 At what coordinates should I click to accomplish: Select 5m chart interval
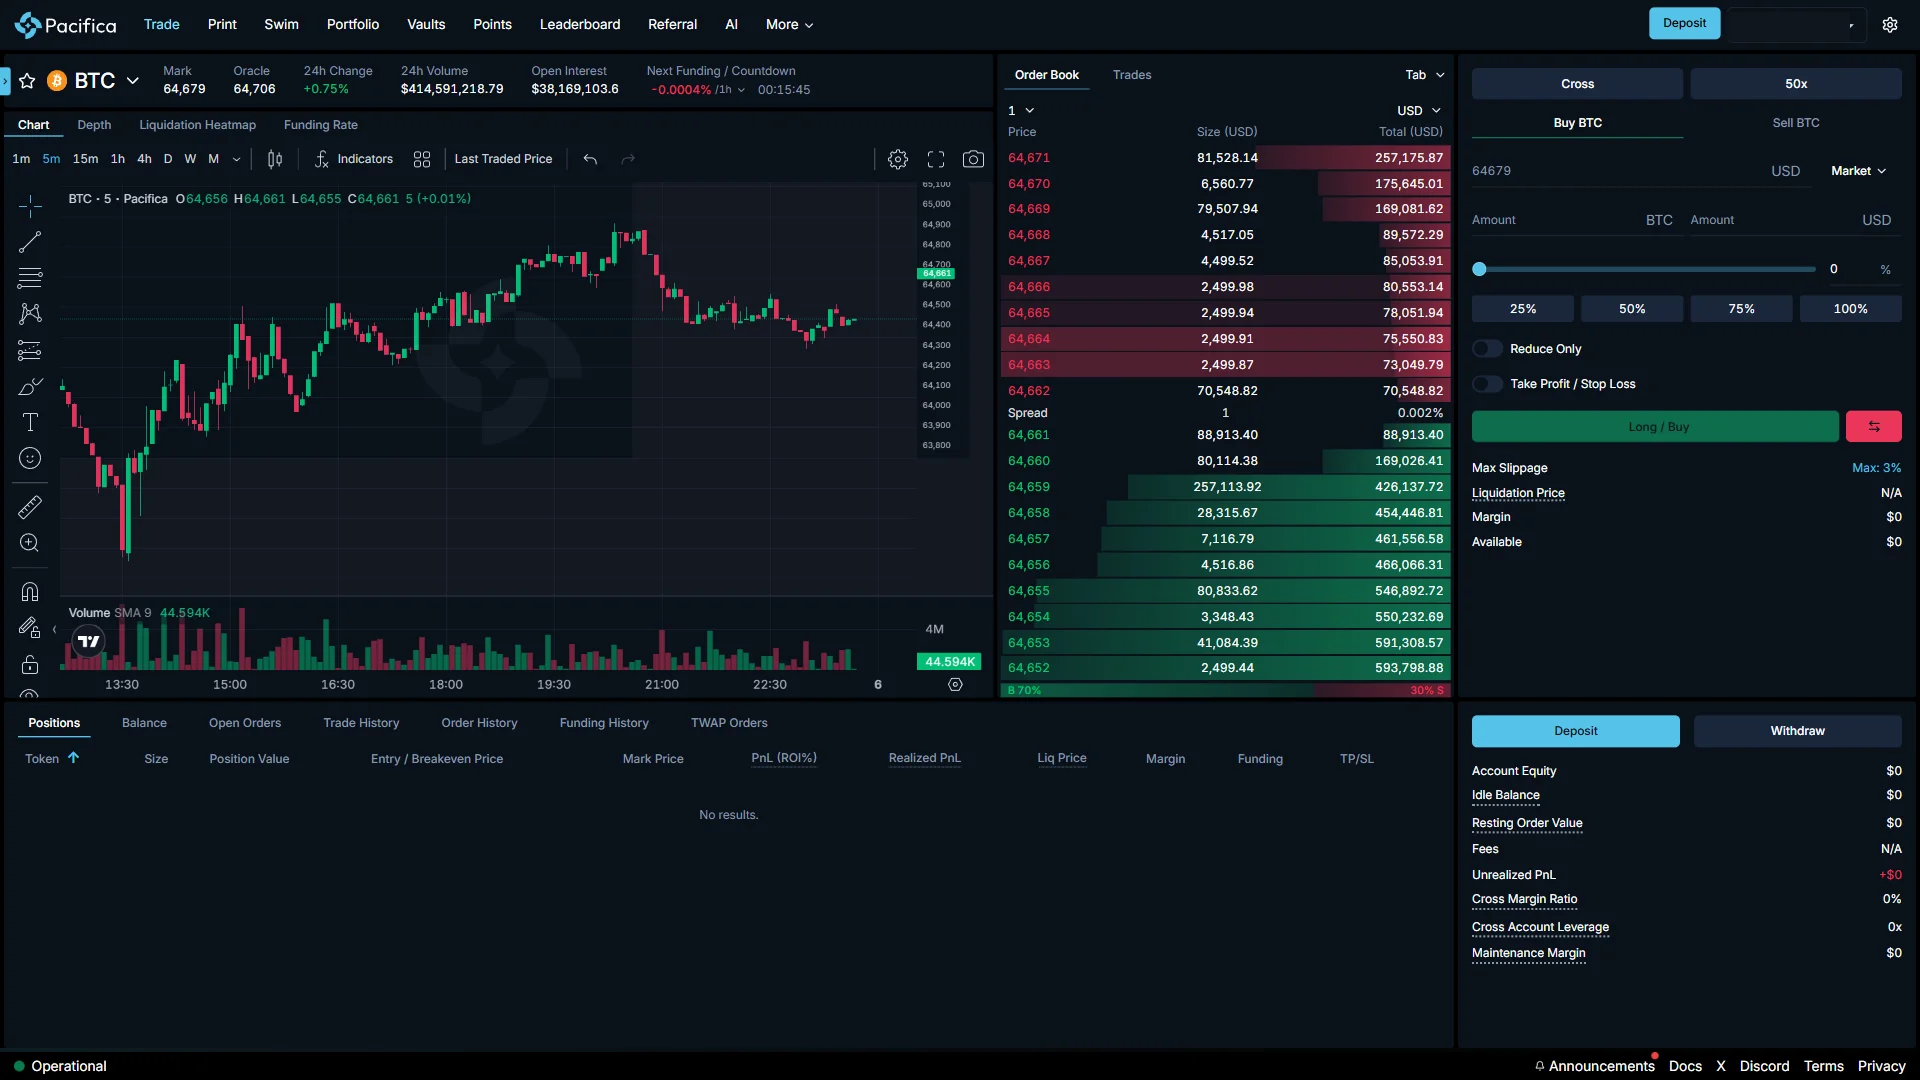click(x=51, y=159)
